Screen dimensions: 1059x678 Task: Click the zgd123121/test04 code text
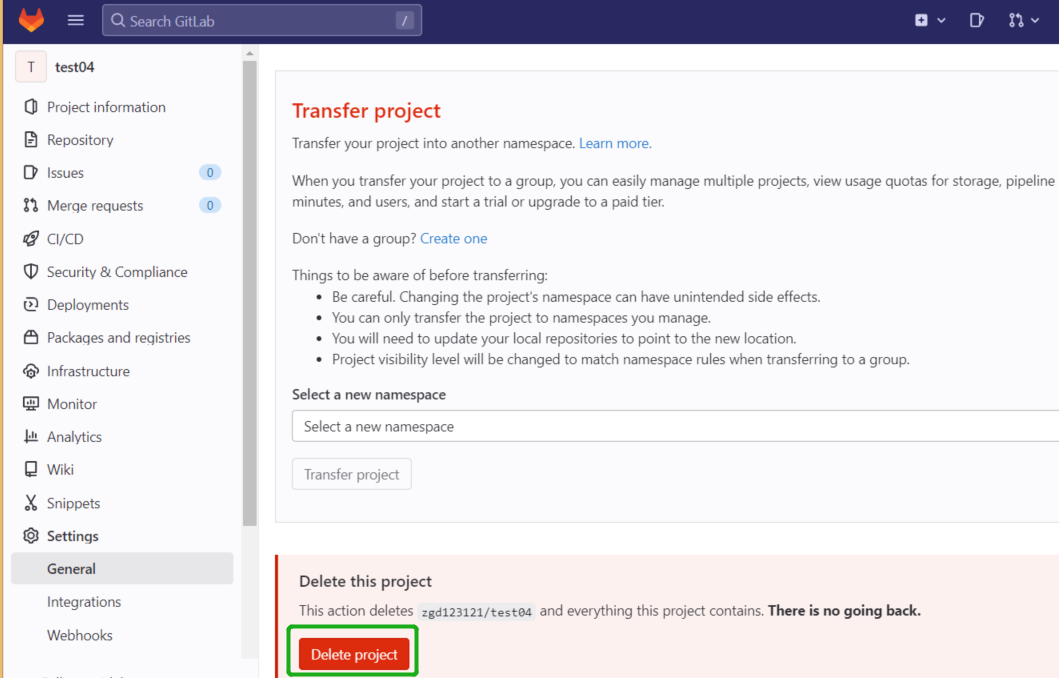pos(477,612)
